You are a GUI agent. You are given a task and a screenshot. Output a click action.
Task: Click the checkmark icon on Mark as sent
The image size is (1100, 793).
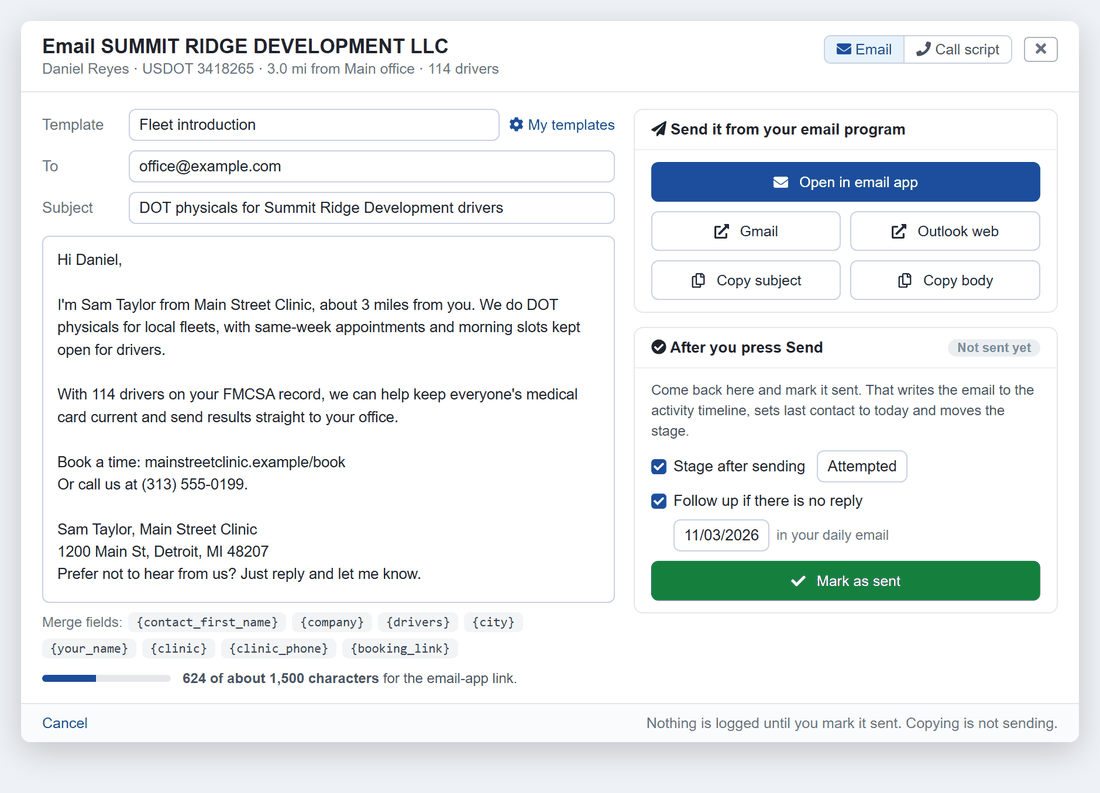tap(798, 581)
